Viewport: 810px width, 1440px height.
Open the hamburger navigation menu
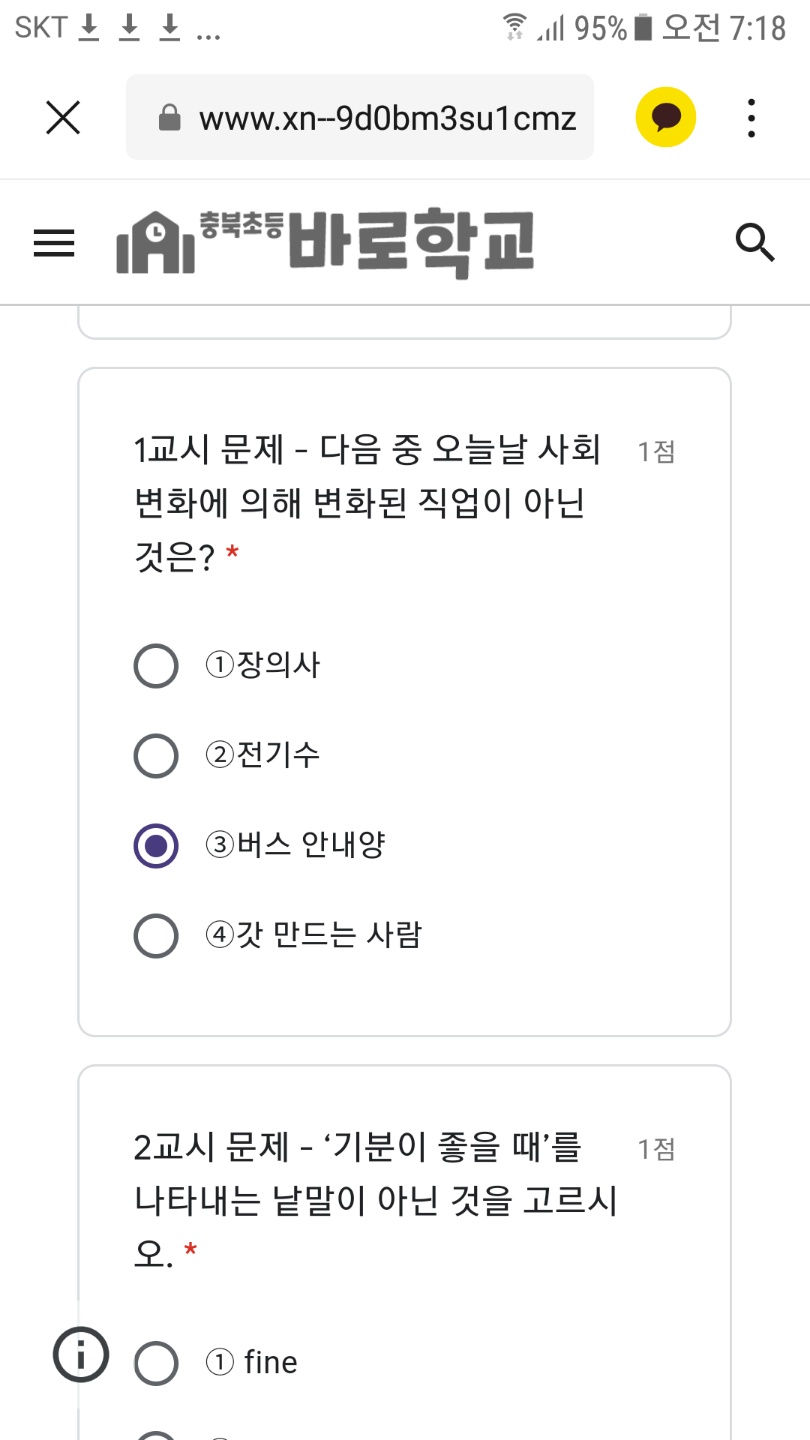pyautogui.click(x=54, y=243)
